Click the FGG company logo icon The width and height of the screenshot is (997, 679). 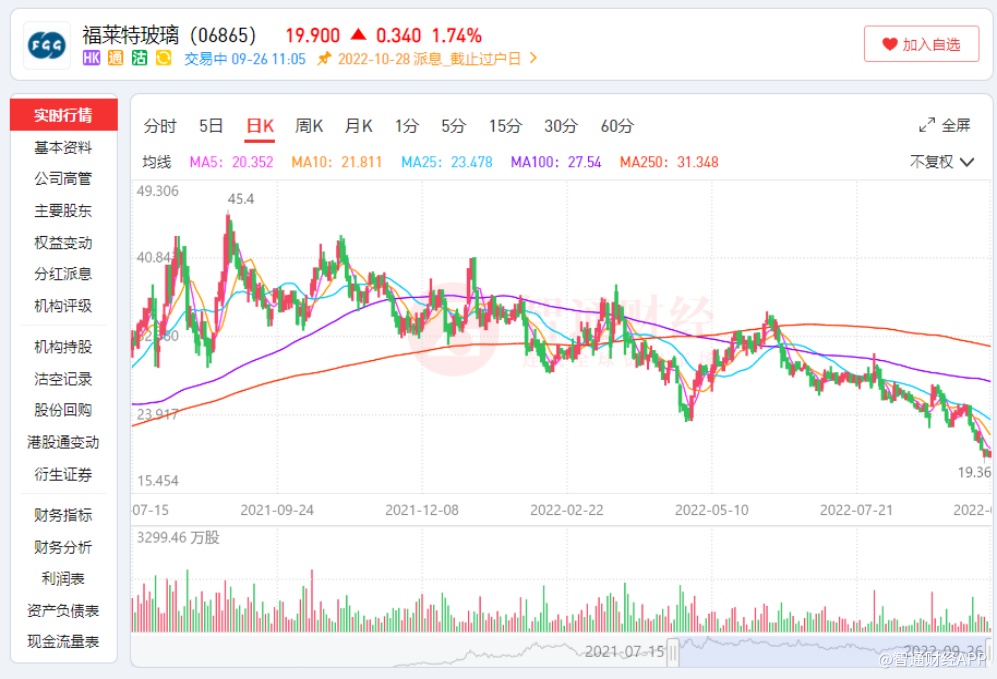pyautogui.click(x=47, y=45)
